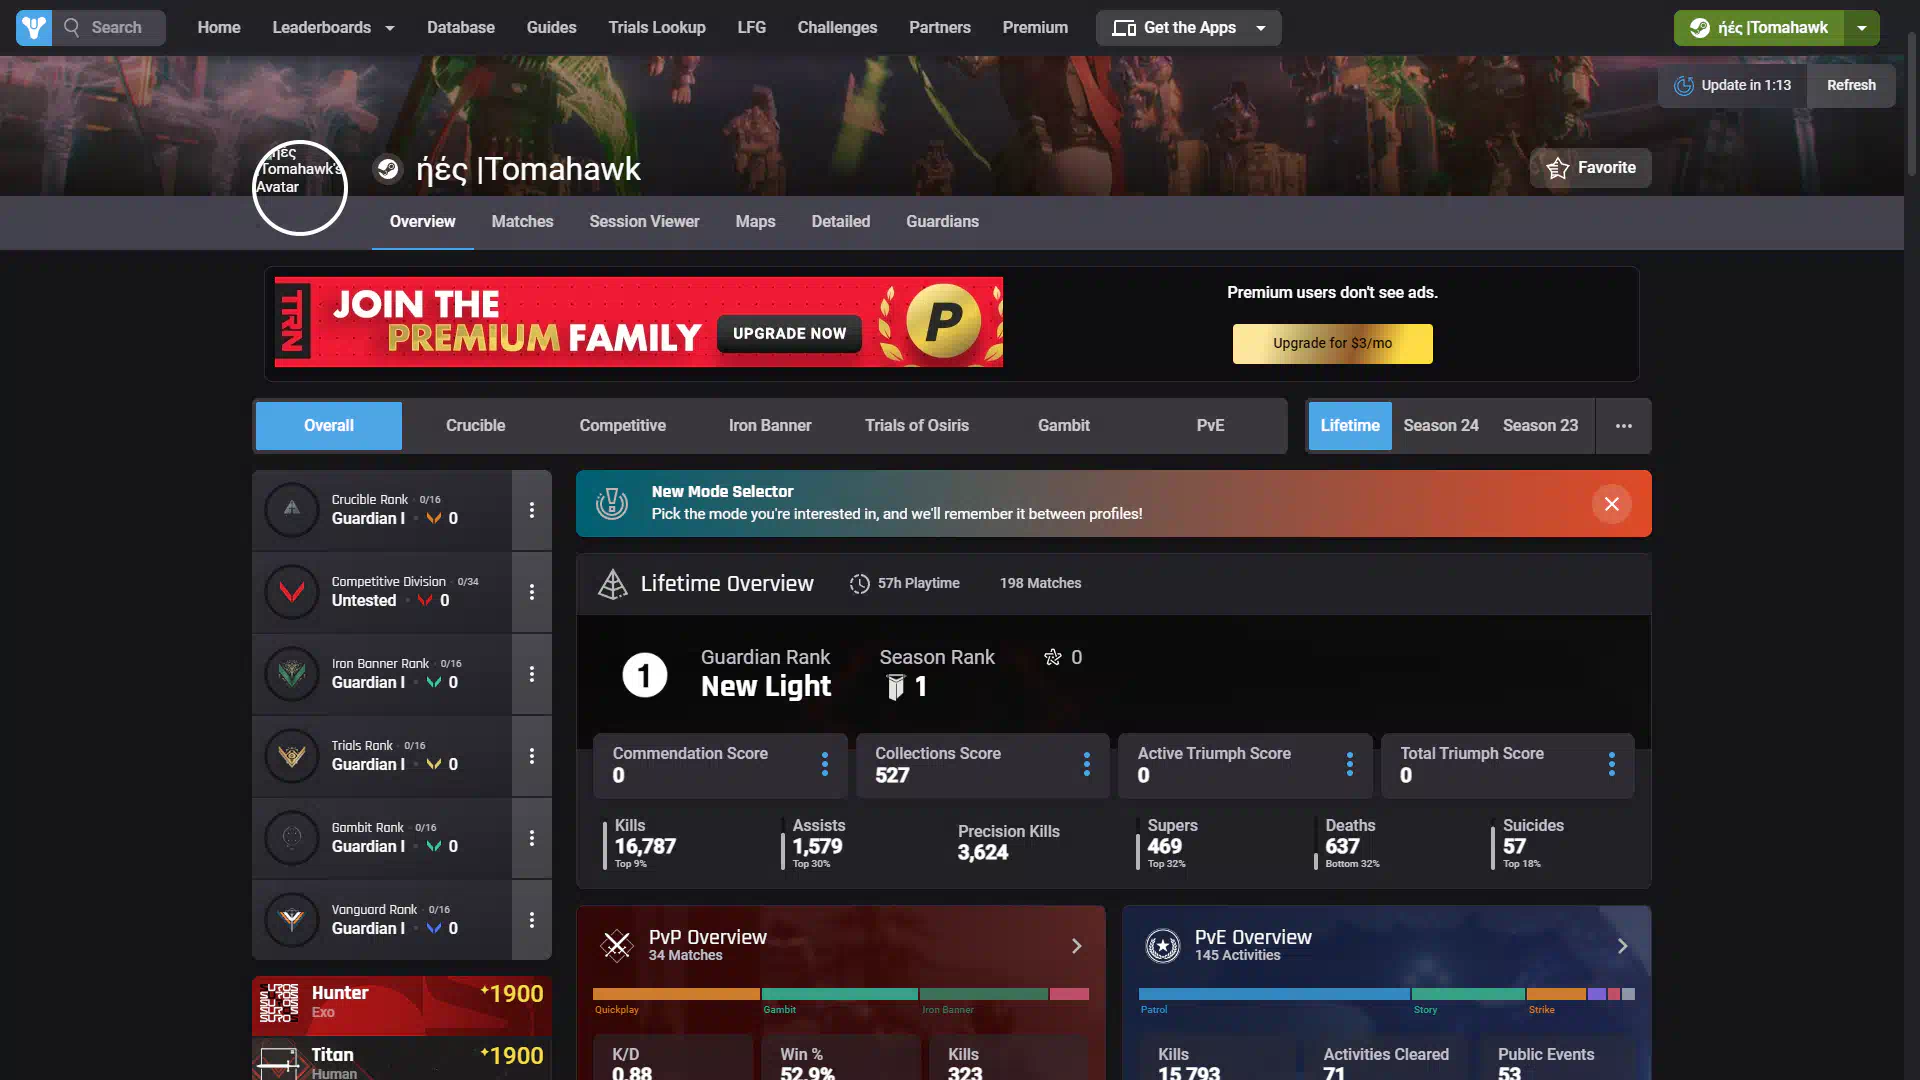The width and height of the screenshot is (1920, 1080).
Task: Click the Steam platform icon beside player name
Action: pyautogui.click(x=388, y=169)
